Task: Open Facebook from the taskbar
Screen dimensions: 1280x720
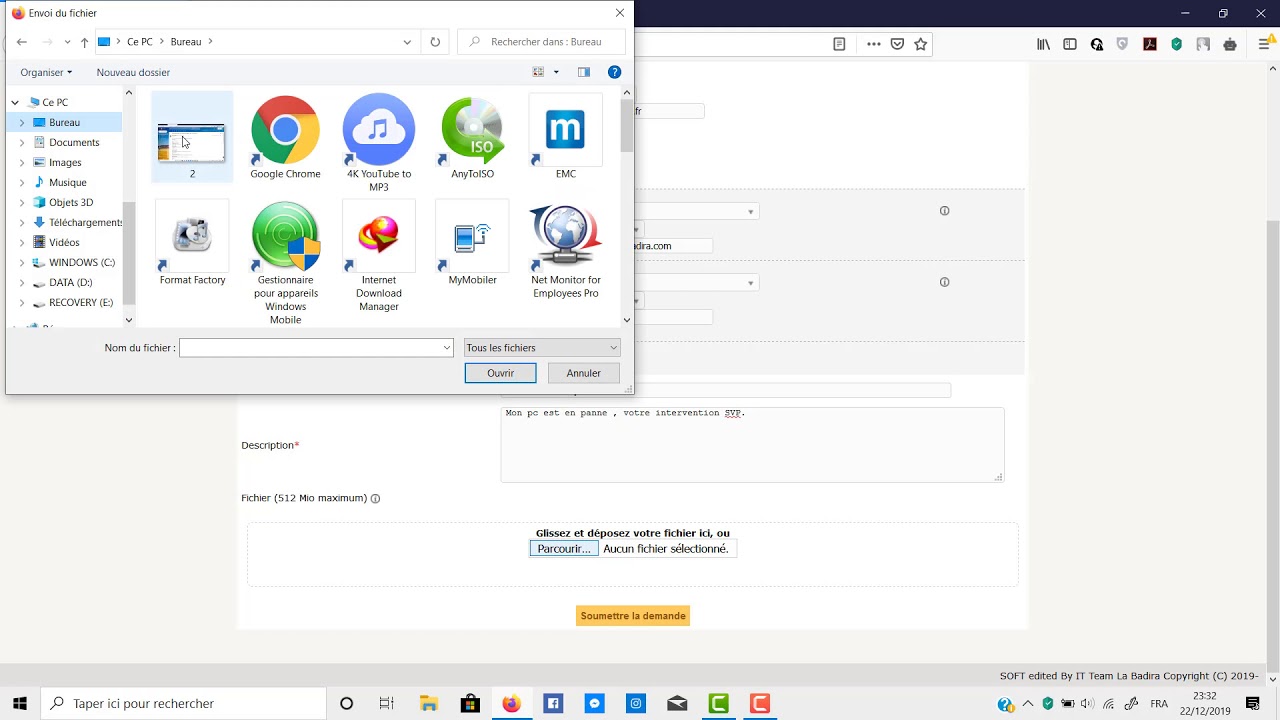Action: 553,703
